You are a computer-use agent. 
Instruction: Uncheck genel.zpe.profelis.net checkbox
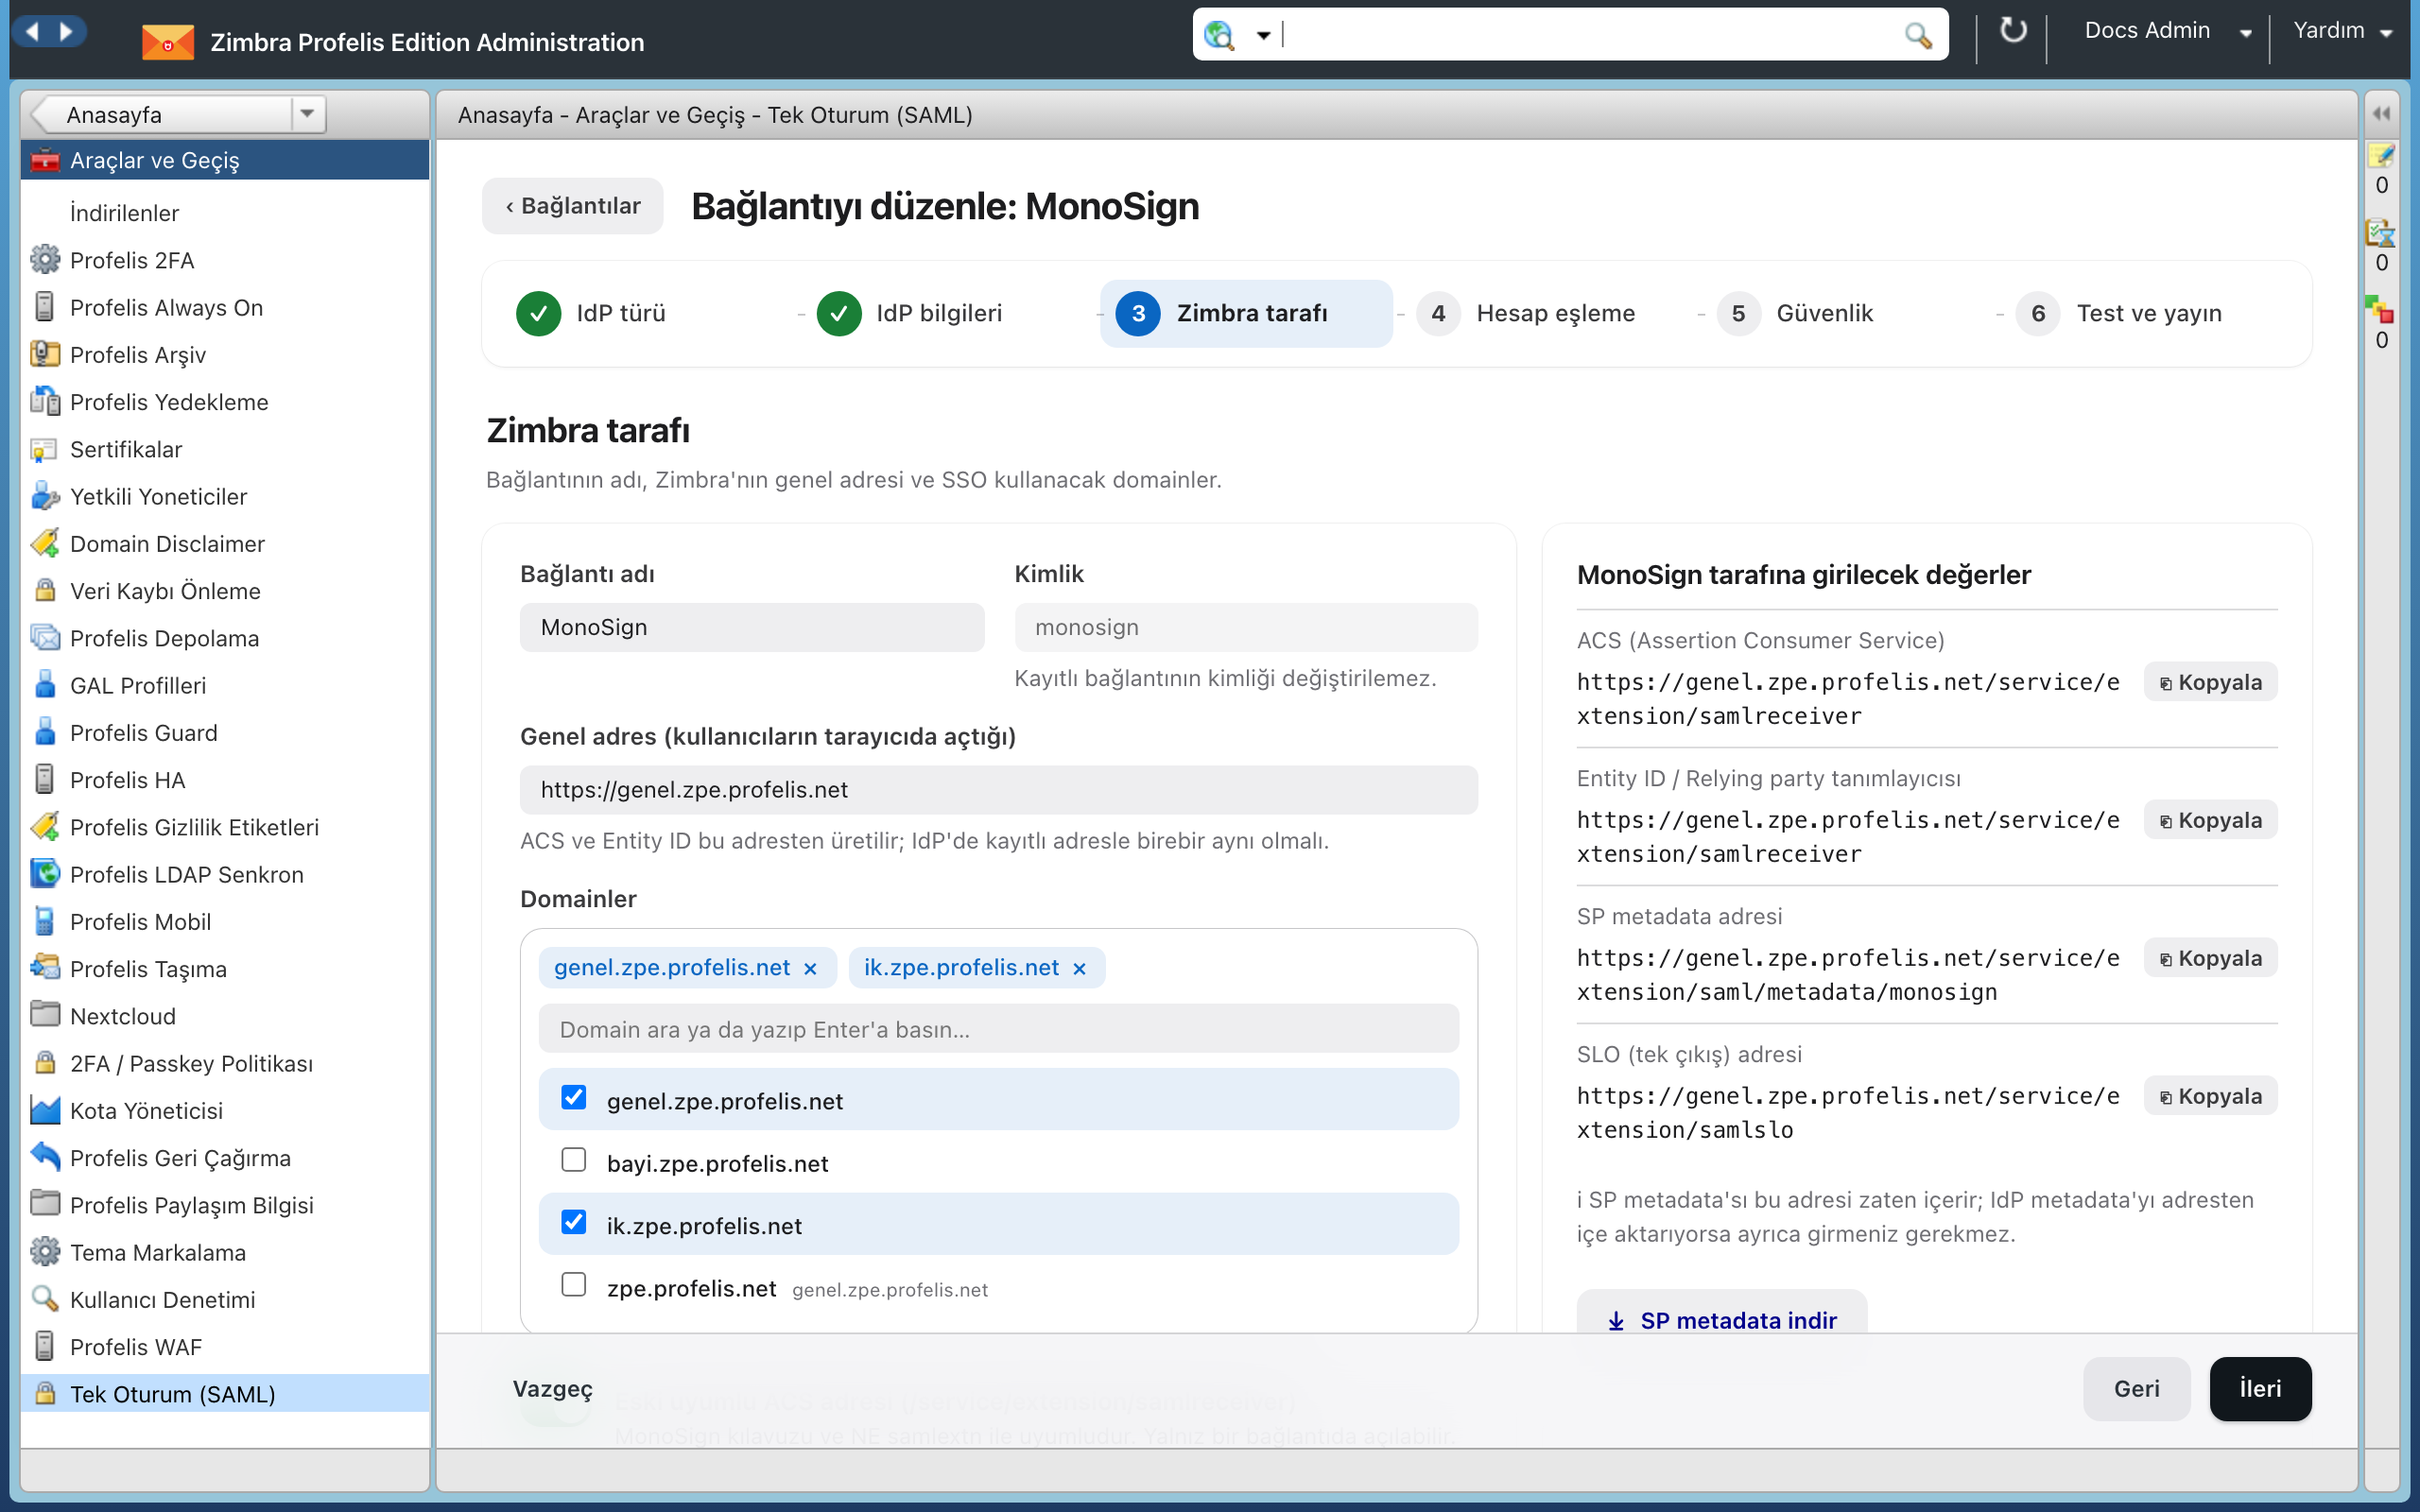(x=573, y=1098)
